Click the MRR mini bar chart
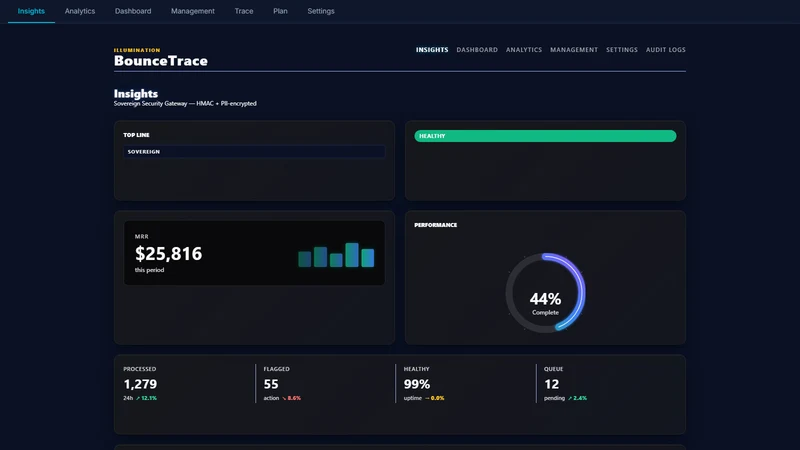The height and width of the screenshot is (450, 800). pos(336,255)
